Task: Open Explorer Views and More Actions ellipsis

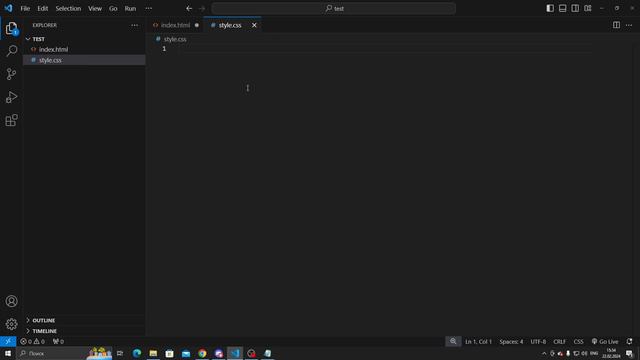Action: pos(134,25)
